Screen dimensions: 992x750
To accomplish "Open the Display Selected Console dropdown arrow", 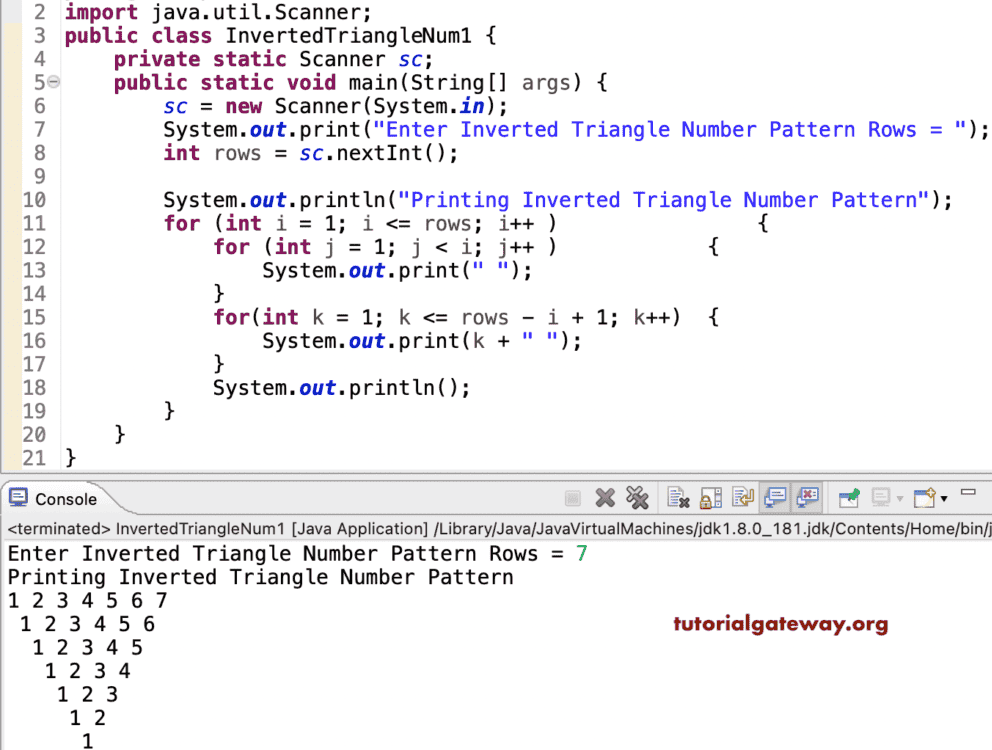I will pos(898,499).
